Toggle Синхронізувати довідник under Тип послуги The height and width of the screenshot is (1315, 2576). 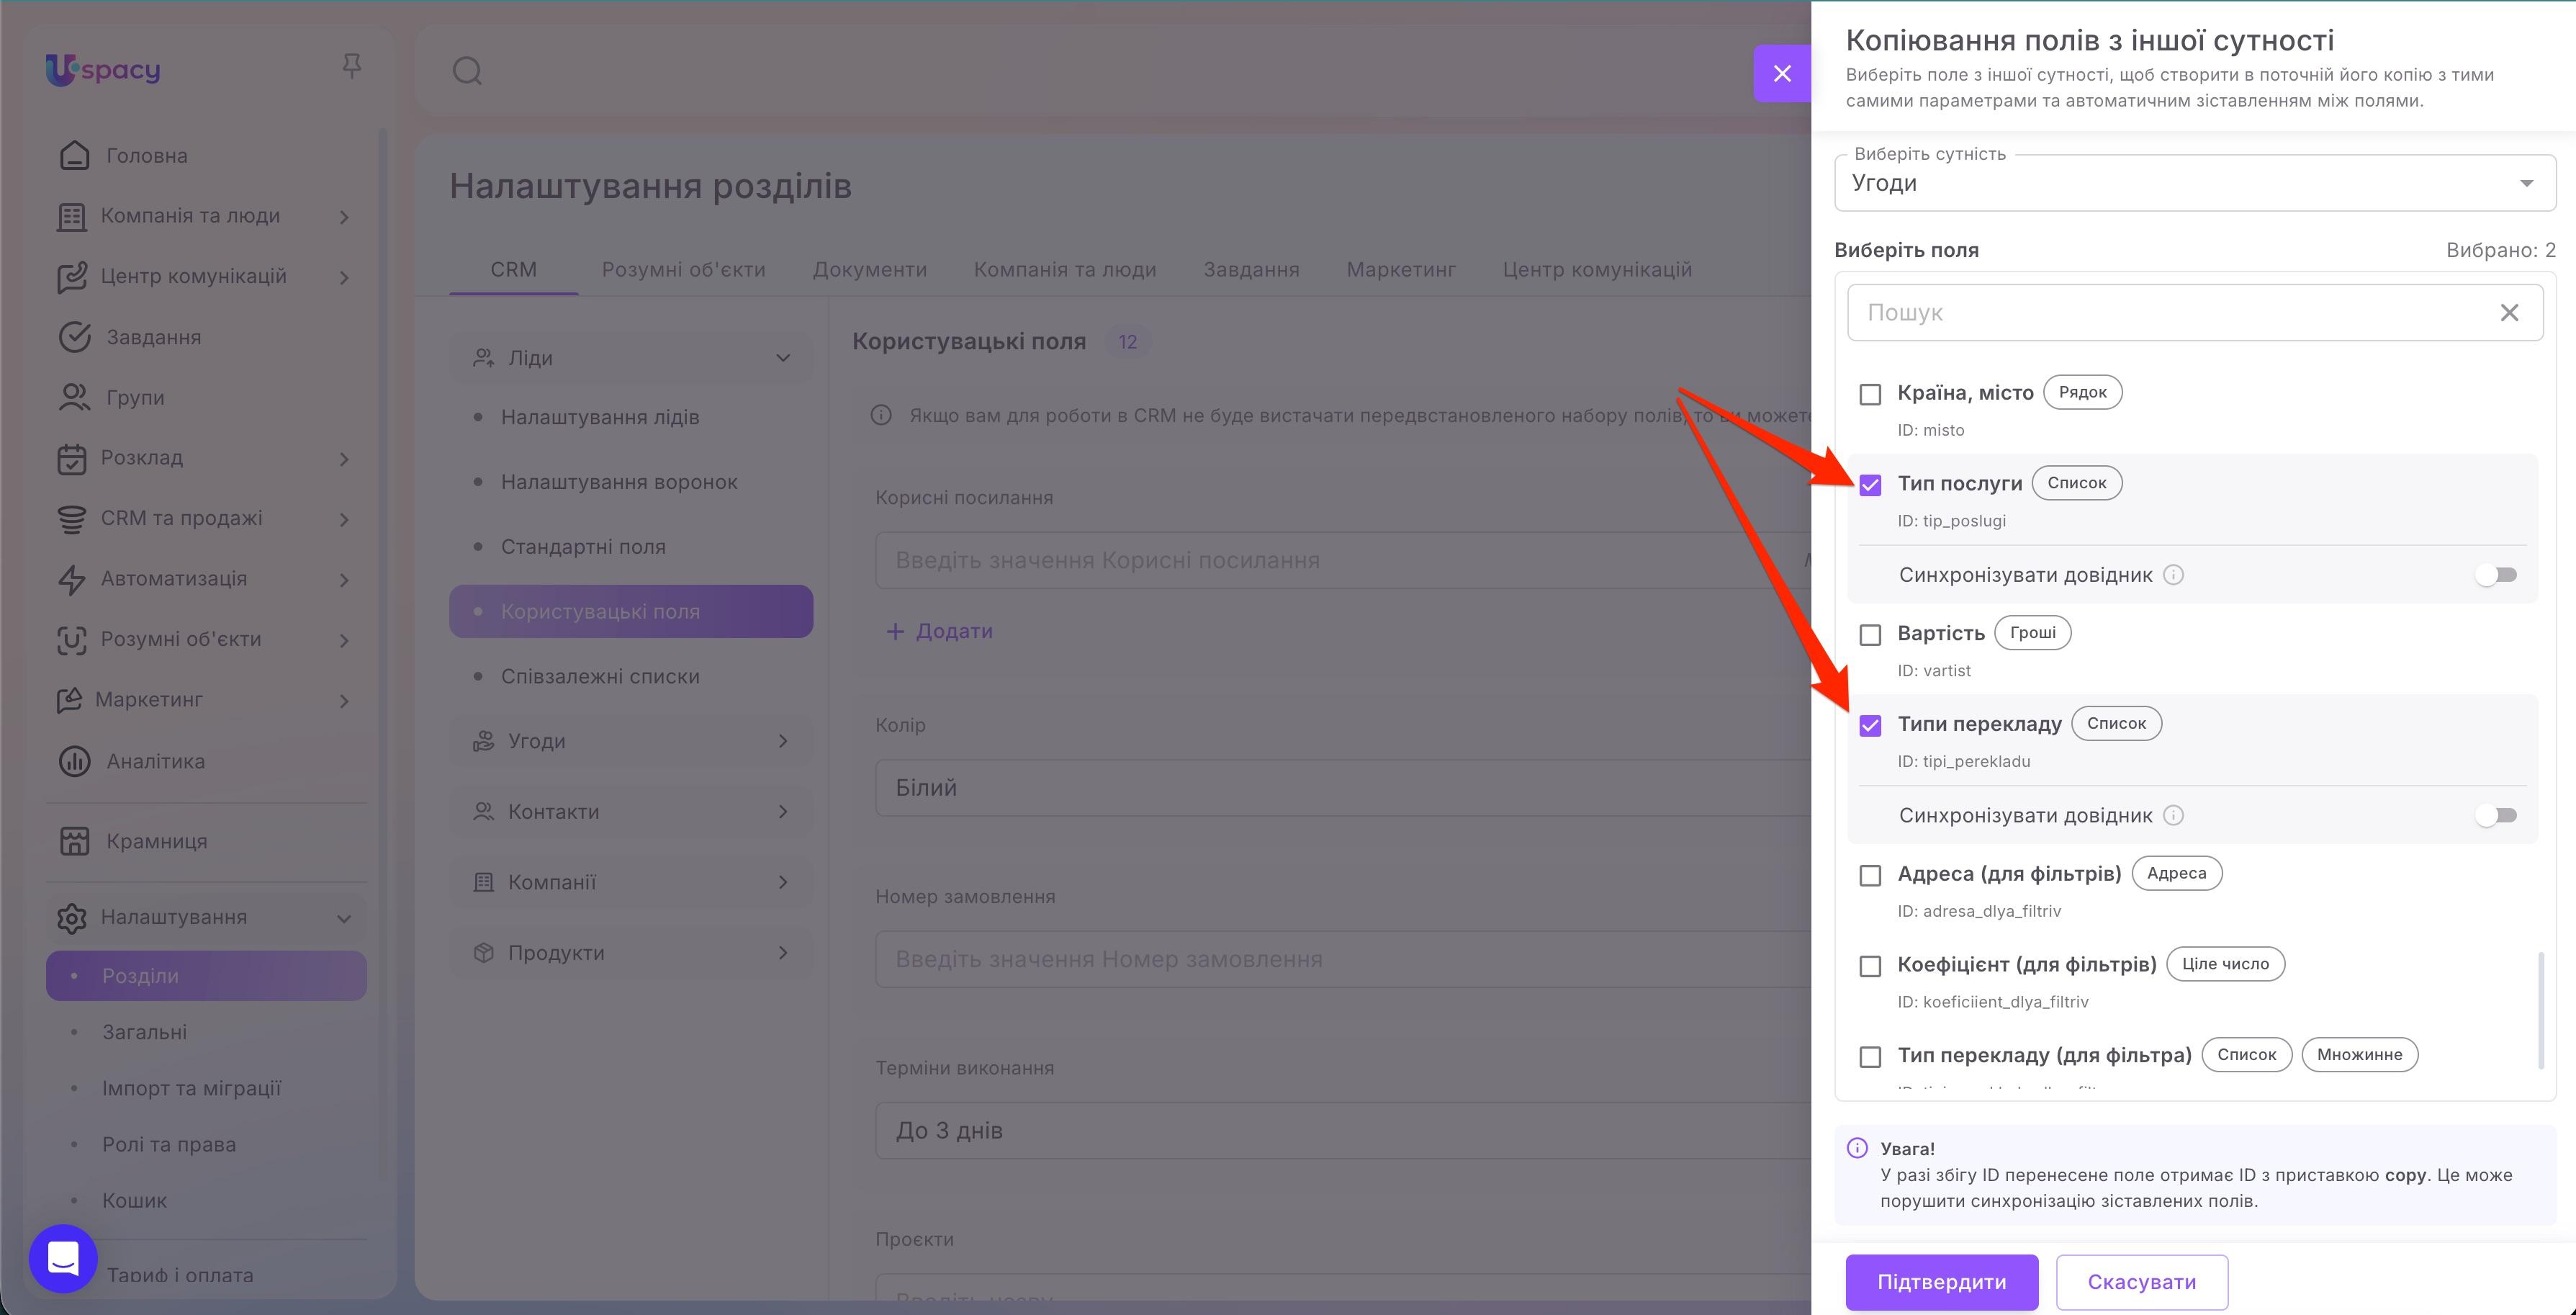[x=2496, y=575]
